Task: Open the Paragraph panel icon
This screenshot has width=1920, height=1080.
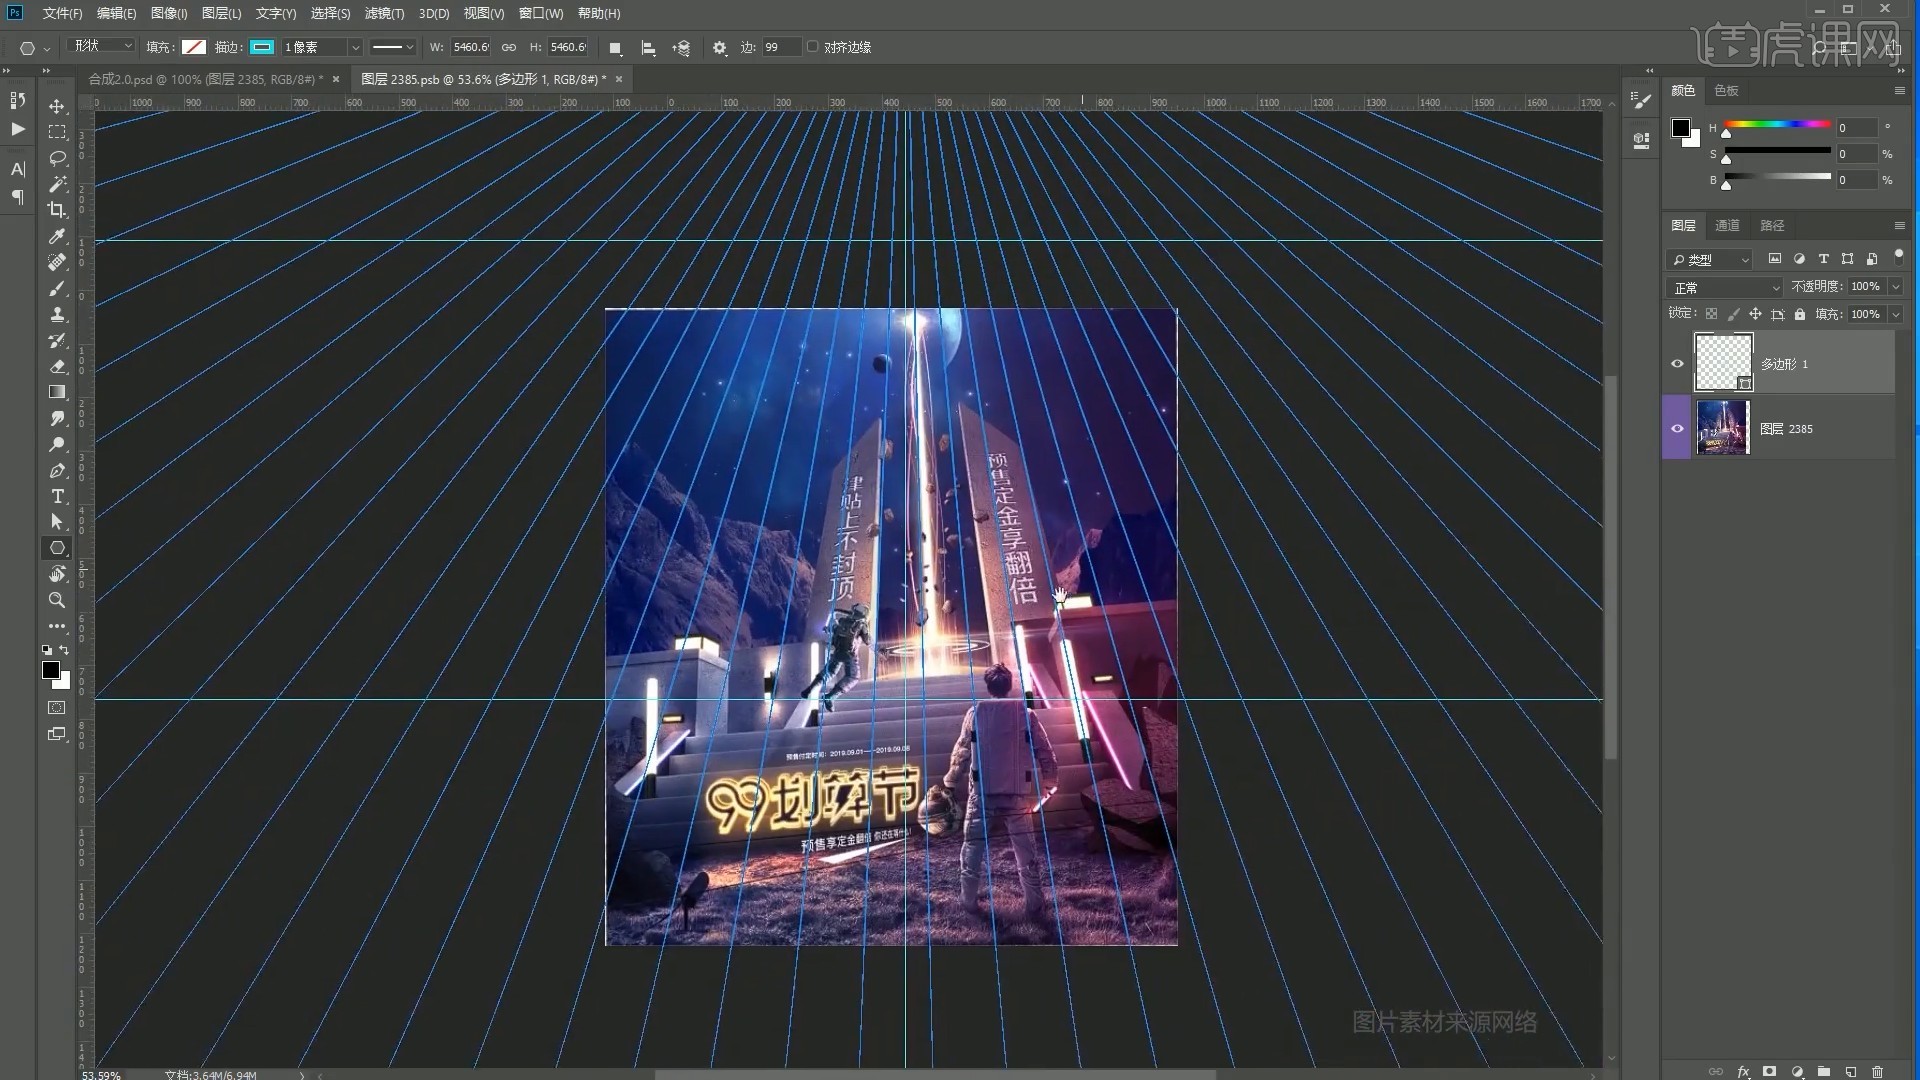Action: [x=18, y=198]
